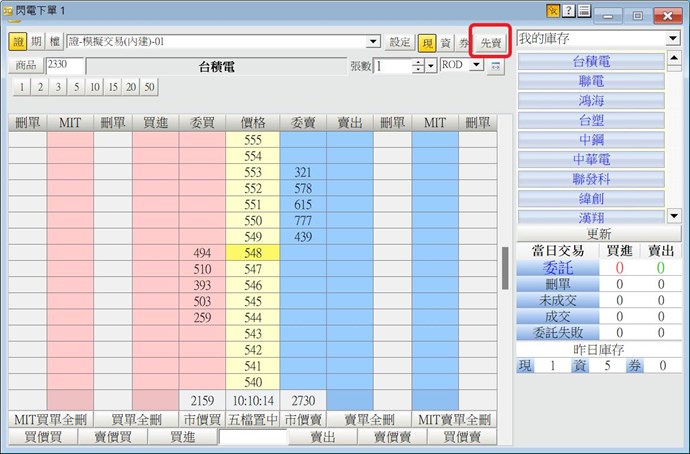Image resolution: width=690 pixels, height=454 pixels.
Task: Open the 我的庫存 list dropdown
Action: coord(673,38)
